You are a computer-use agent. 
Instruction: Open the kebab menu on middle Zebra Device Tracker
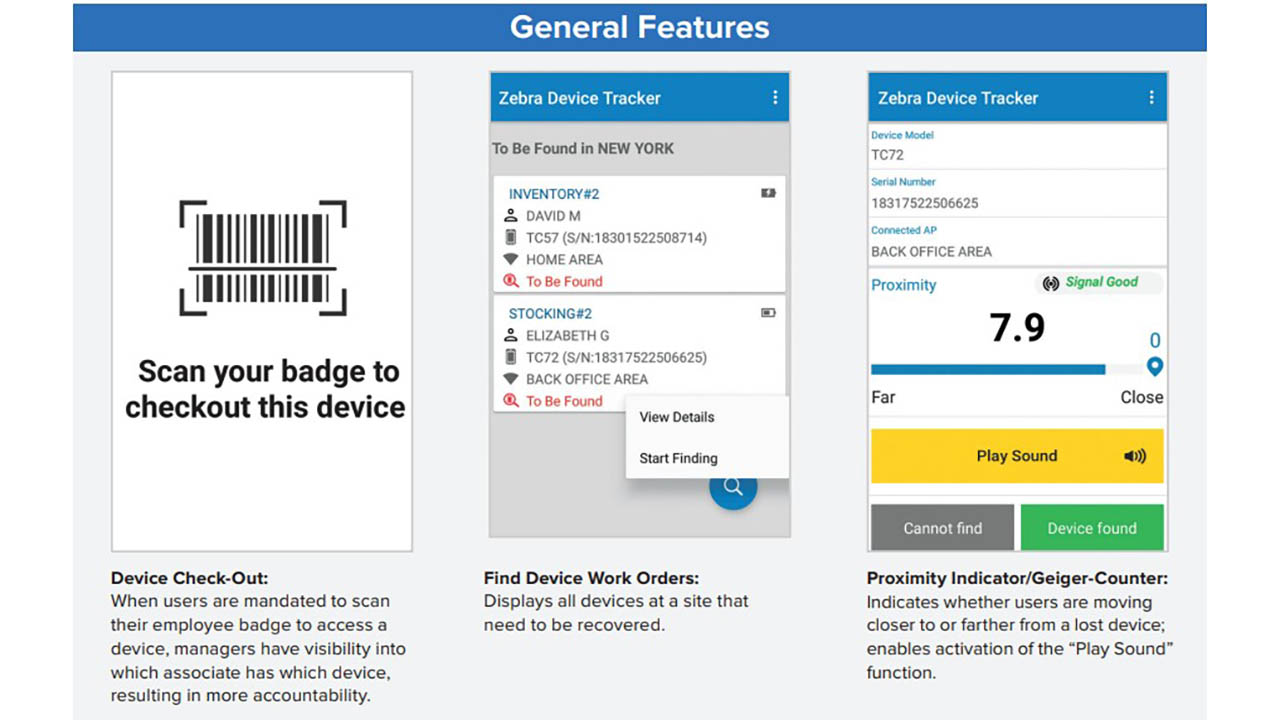(x=775, y=97)
